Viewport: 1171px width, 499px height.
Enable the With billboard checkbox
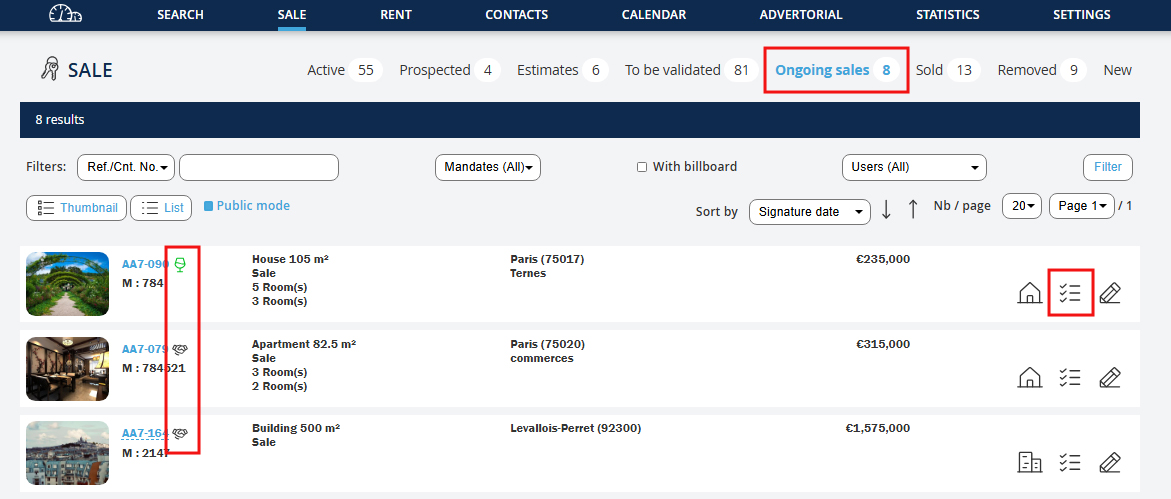642,167
